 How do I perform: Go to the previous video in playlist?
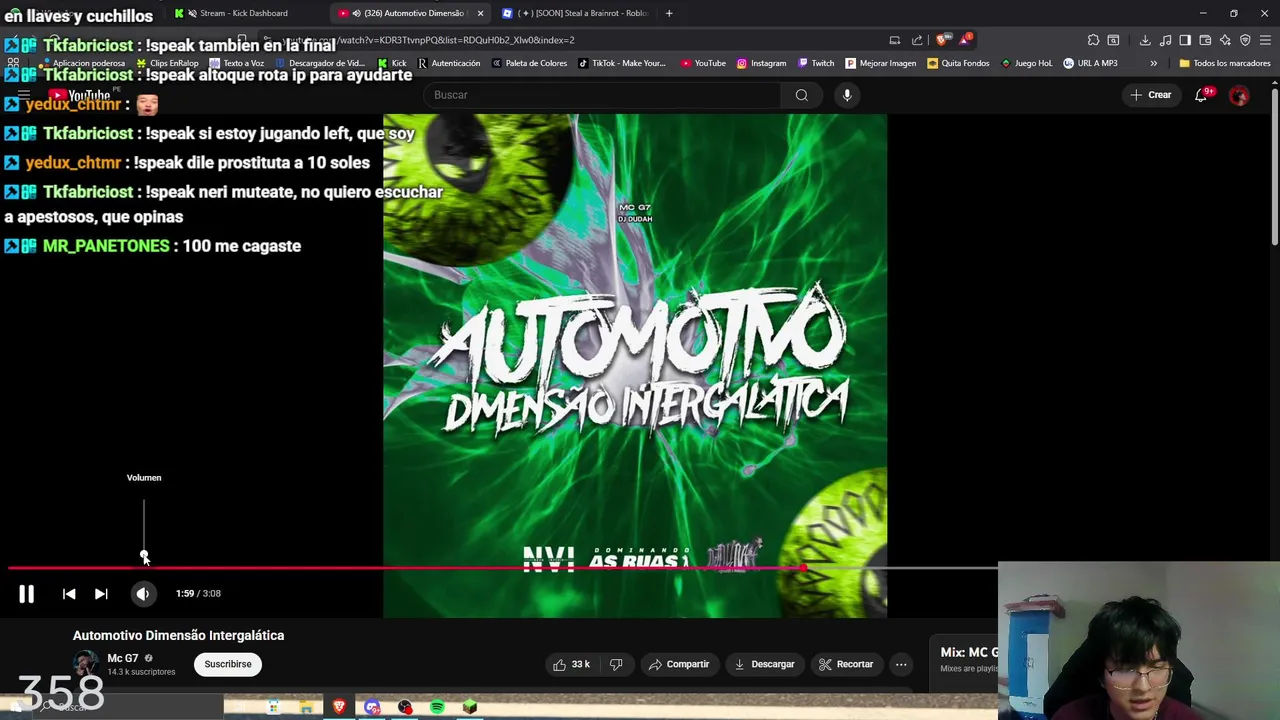69,594
